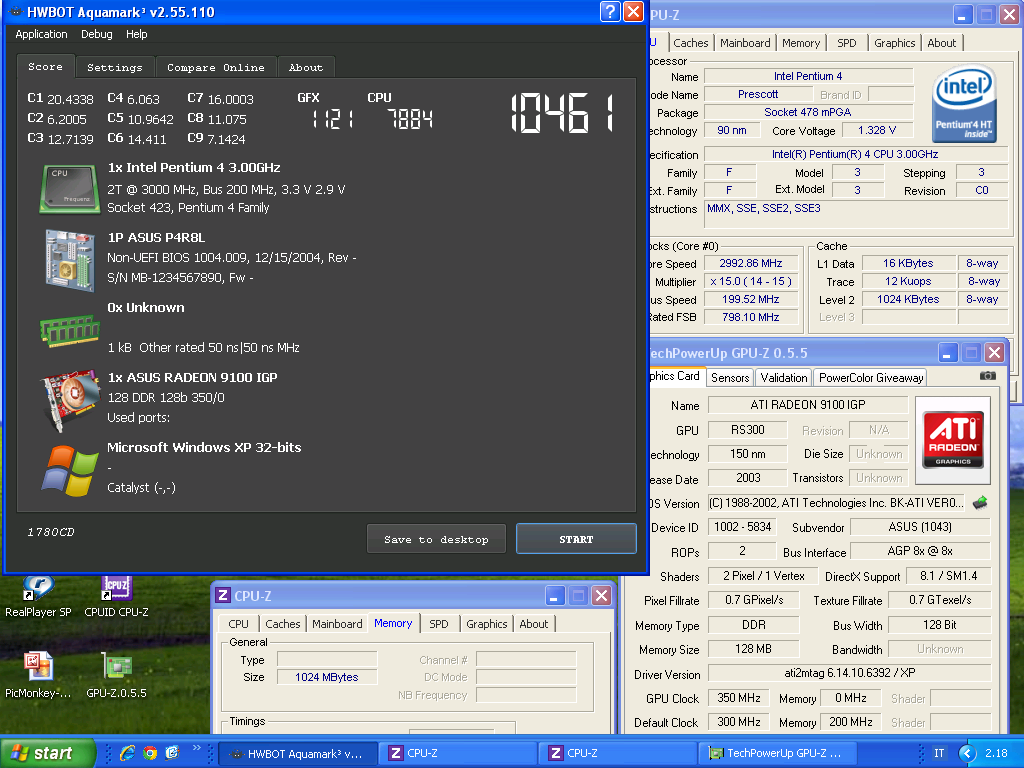Click the Z icon in the bottom CPU-Z title bar
Image resolution: width=1024 pixels, height=768 pixels.
(x=223, y=596)
